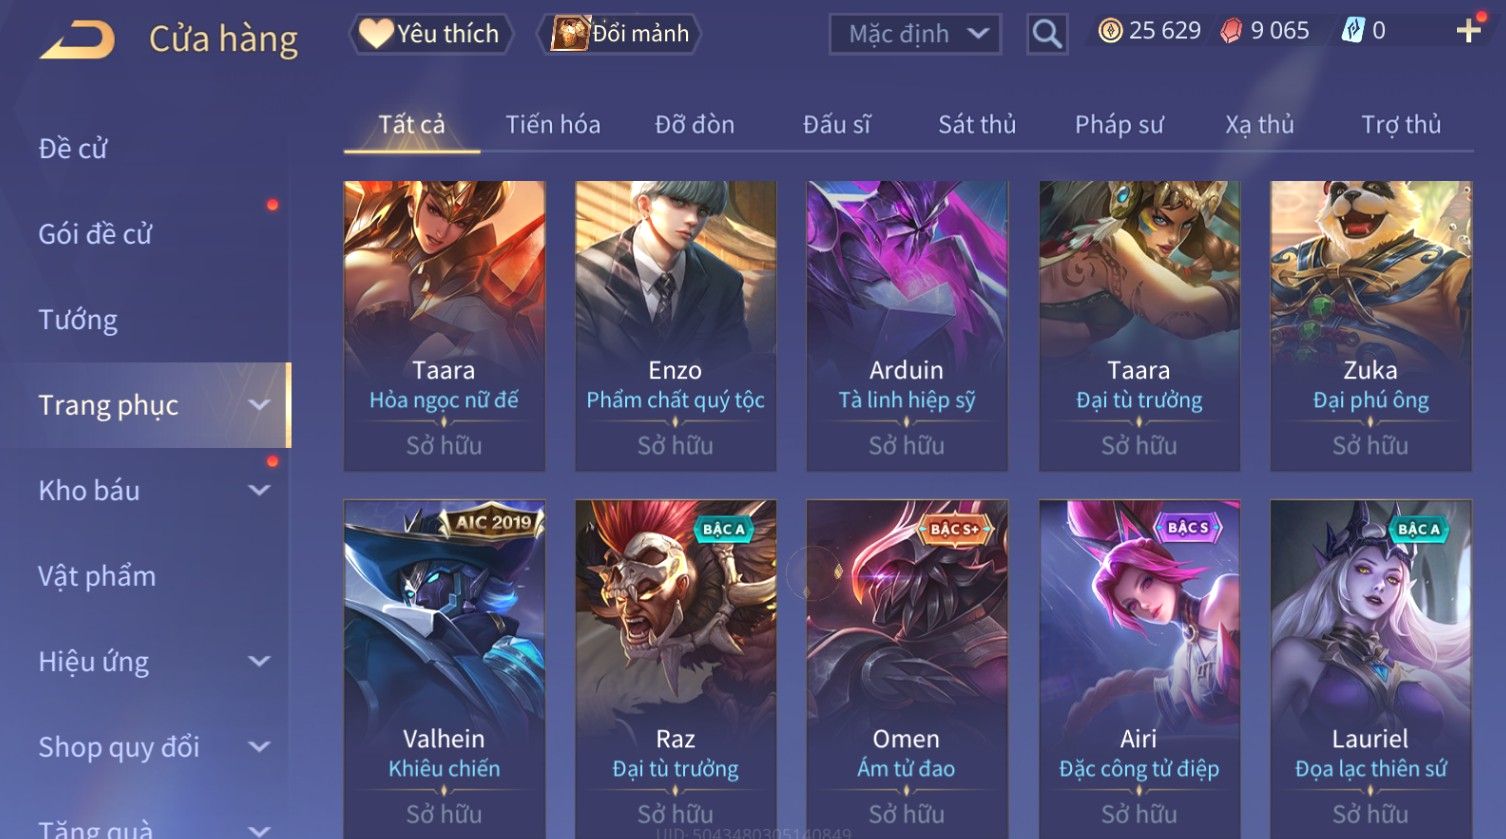Open the Mặc định sort dropdown
The height and width of the screenshot is (839, 1506).
tap(914, 34)
